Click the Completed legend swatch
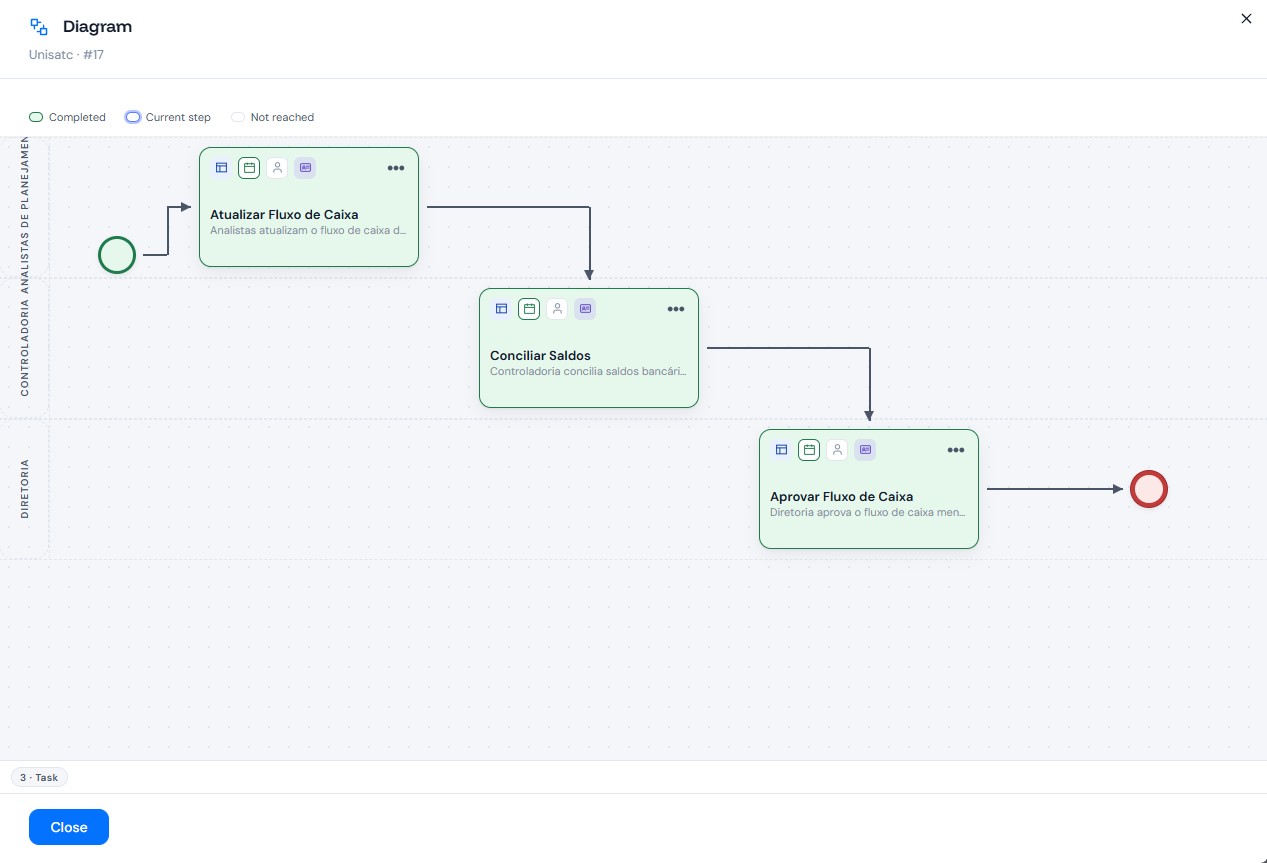Screen dimensions: 1267x863 36,117
